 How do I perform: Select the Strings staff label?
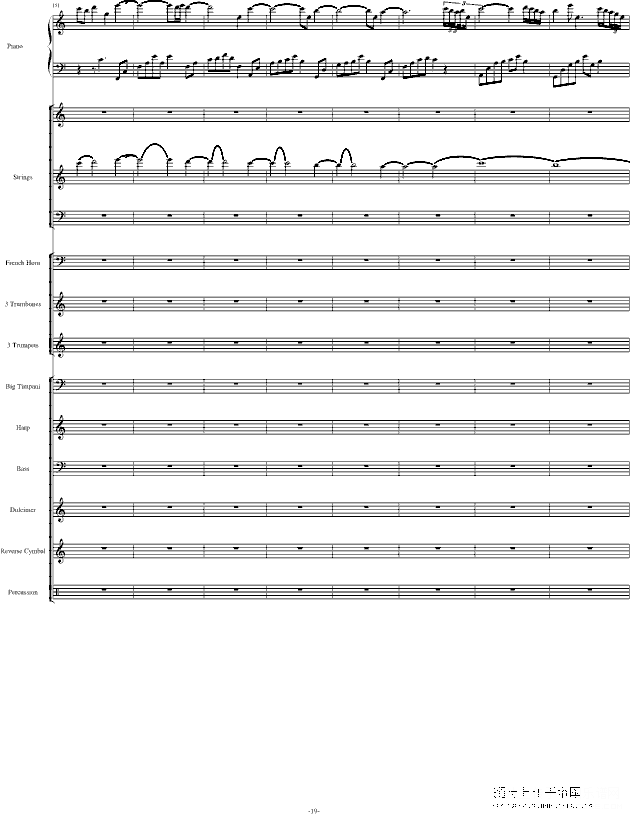[x=22, y=177]
